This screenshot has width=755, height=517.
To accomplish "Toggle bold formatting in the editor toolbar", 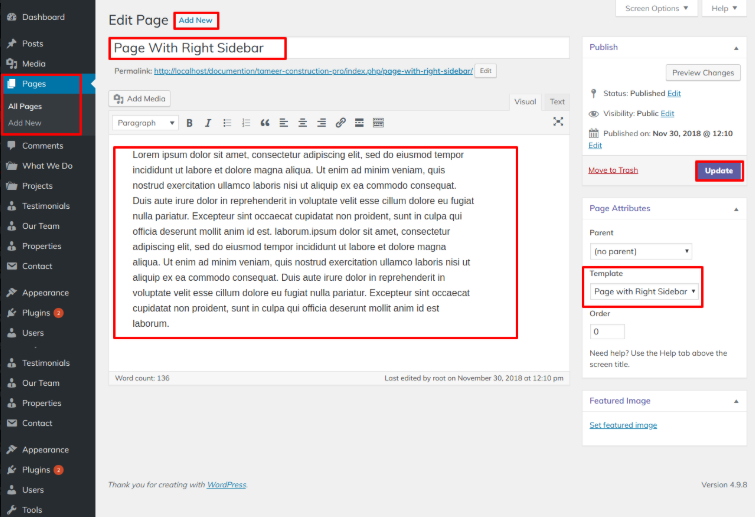I will (190, 123).
